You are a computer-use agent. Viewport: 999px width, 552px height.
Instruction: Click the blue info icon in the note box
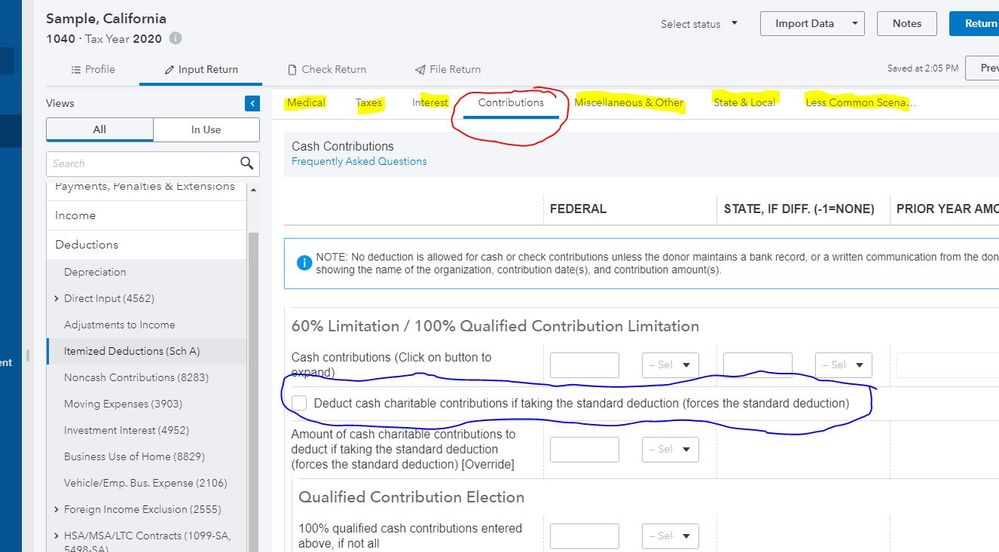[x=304, y=263]
